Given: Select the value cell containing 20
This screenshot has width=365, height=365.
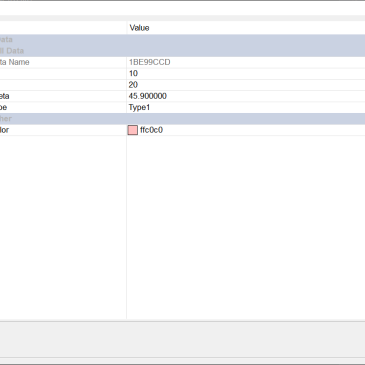Looking at the screenshot, I should (246, 85).
